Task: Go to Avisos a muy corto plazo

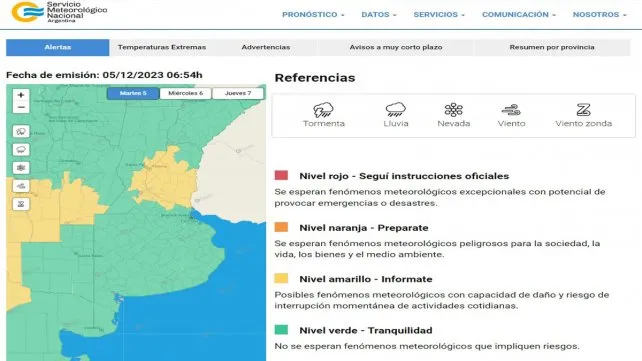Action: click(x=396, y=47)
